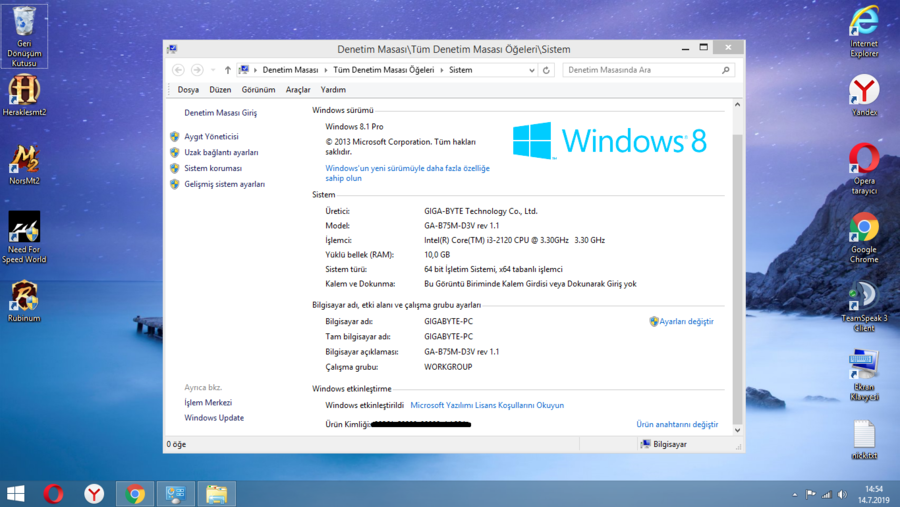Screen dimensions: 900x507
Task: Click the Aygıt Yöneticisi link
Action: [x=211, y=137]
